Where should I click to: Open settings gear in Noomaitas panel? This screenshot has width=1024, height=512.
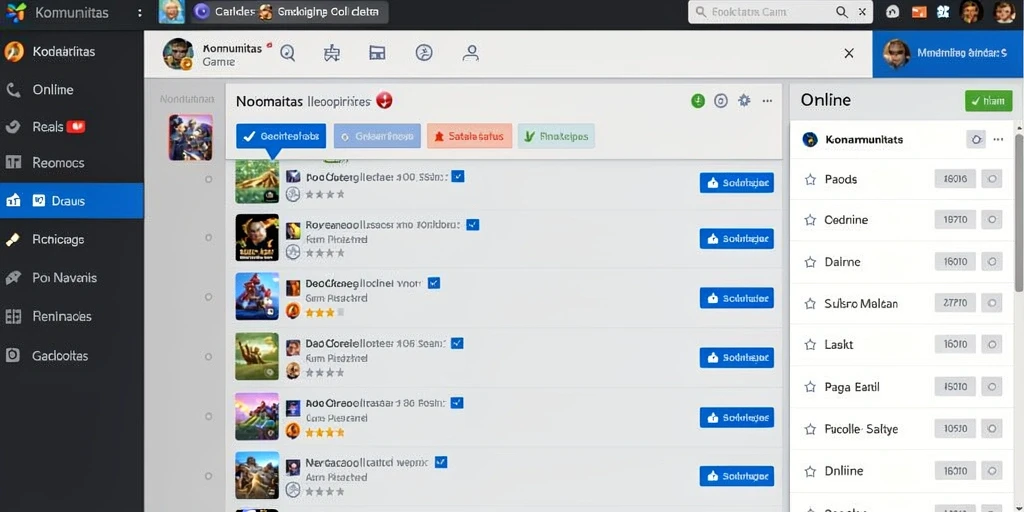744,101
